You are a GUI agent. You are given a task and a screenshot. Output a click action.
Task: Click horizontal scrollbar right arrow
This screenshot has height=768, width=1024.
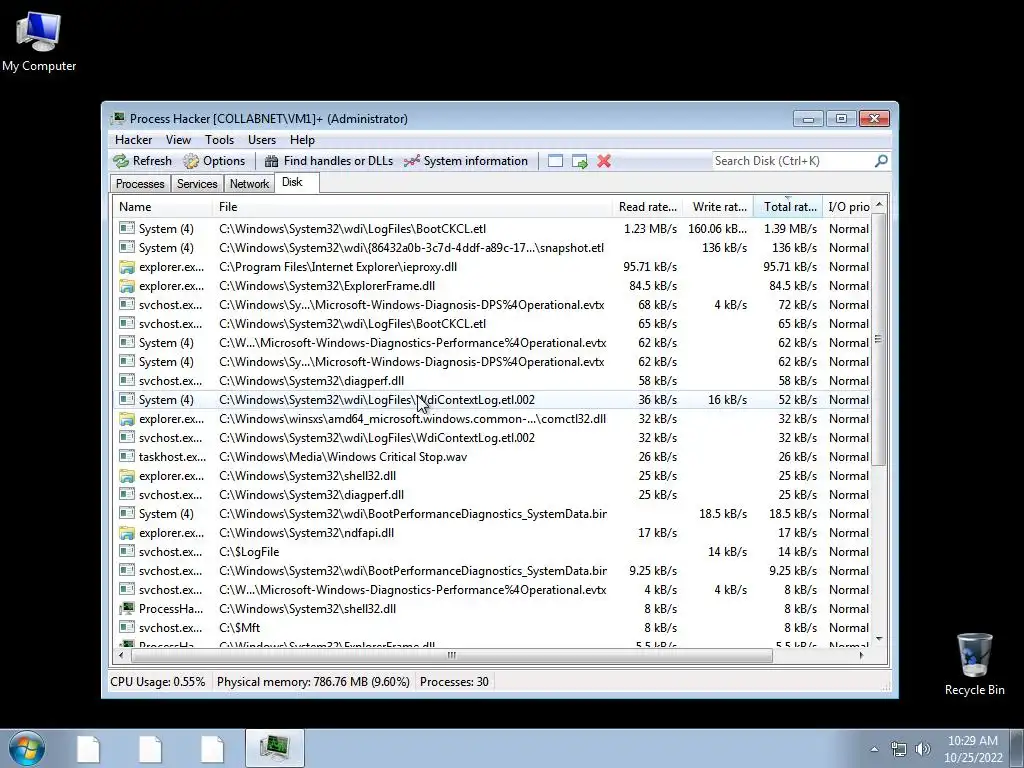(x=861, y=655)
